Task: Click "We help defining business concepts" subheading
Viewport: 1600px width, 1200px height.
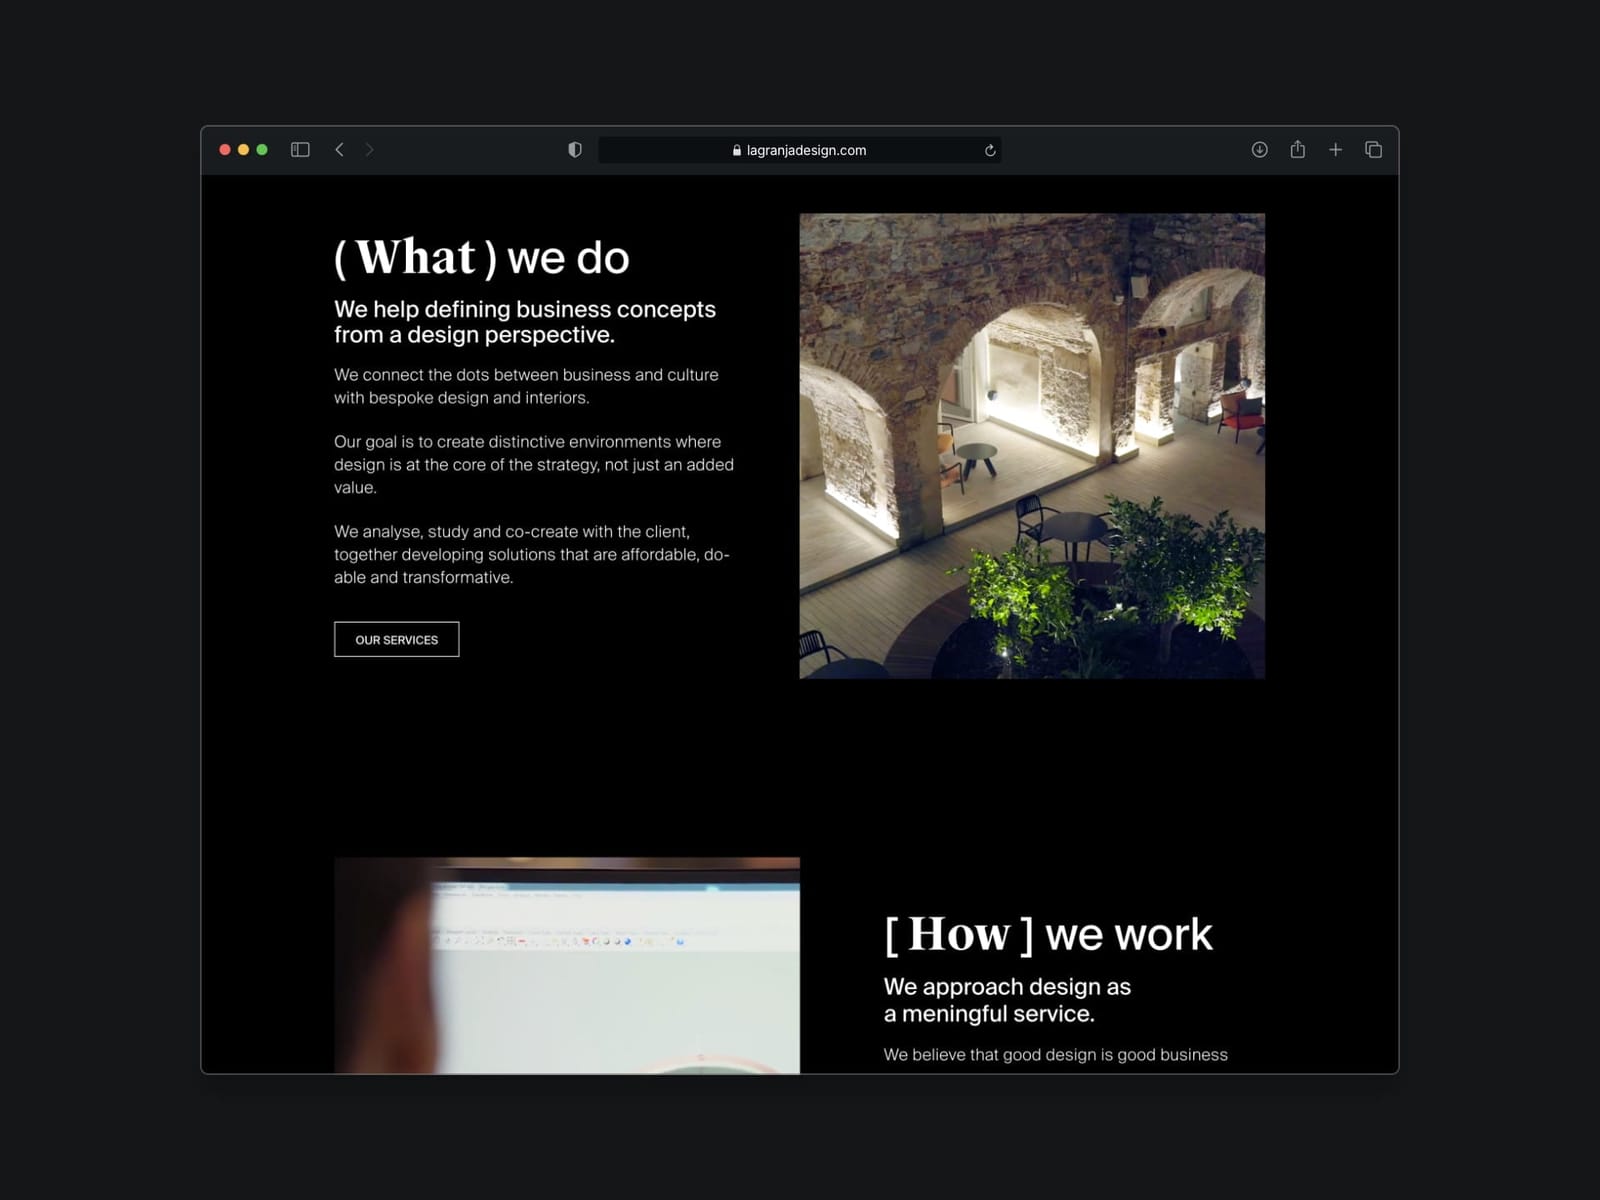Action: tap(525, 322)
